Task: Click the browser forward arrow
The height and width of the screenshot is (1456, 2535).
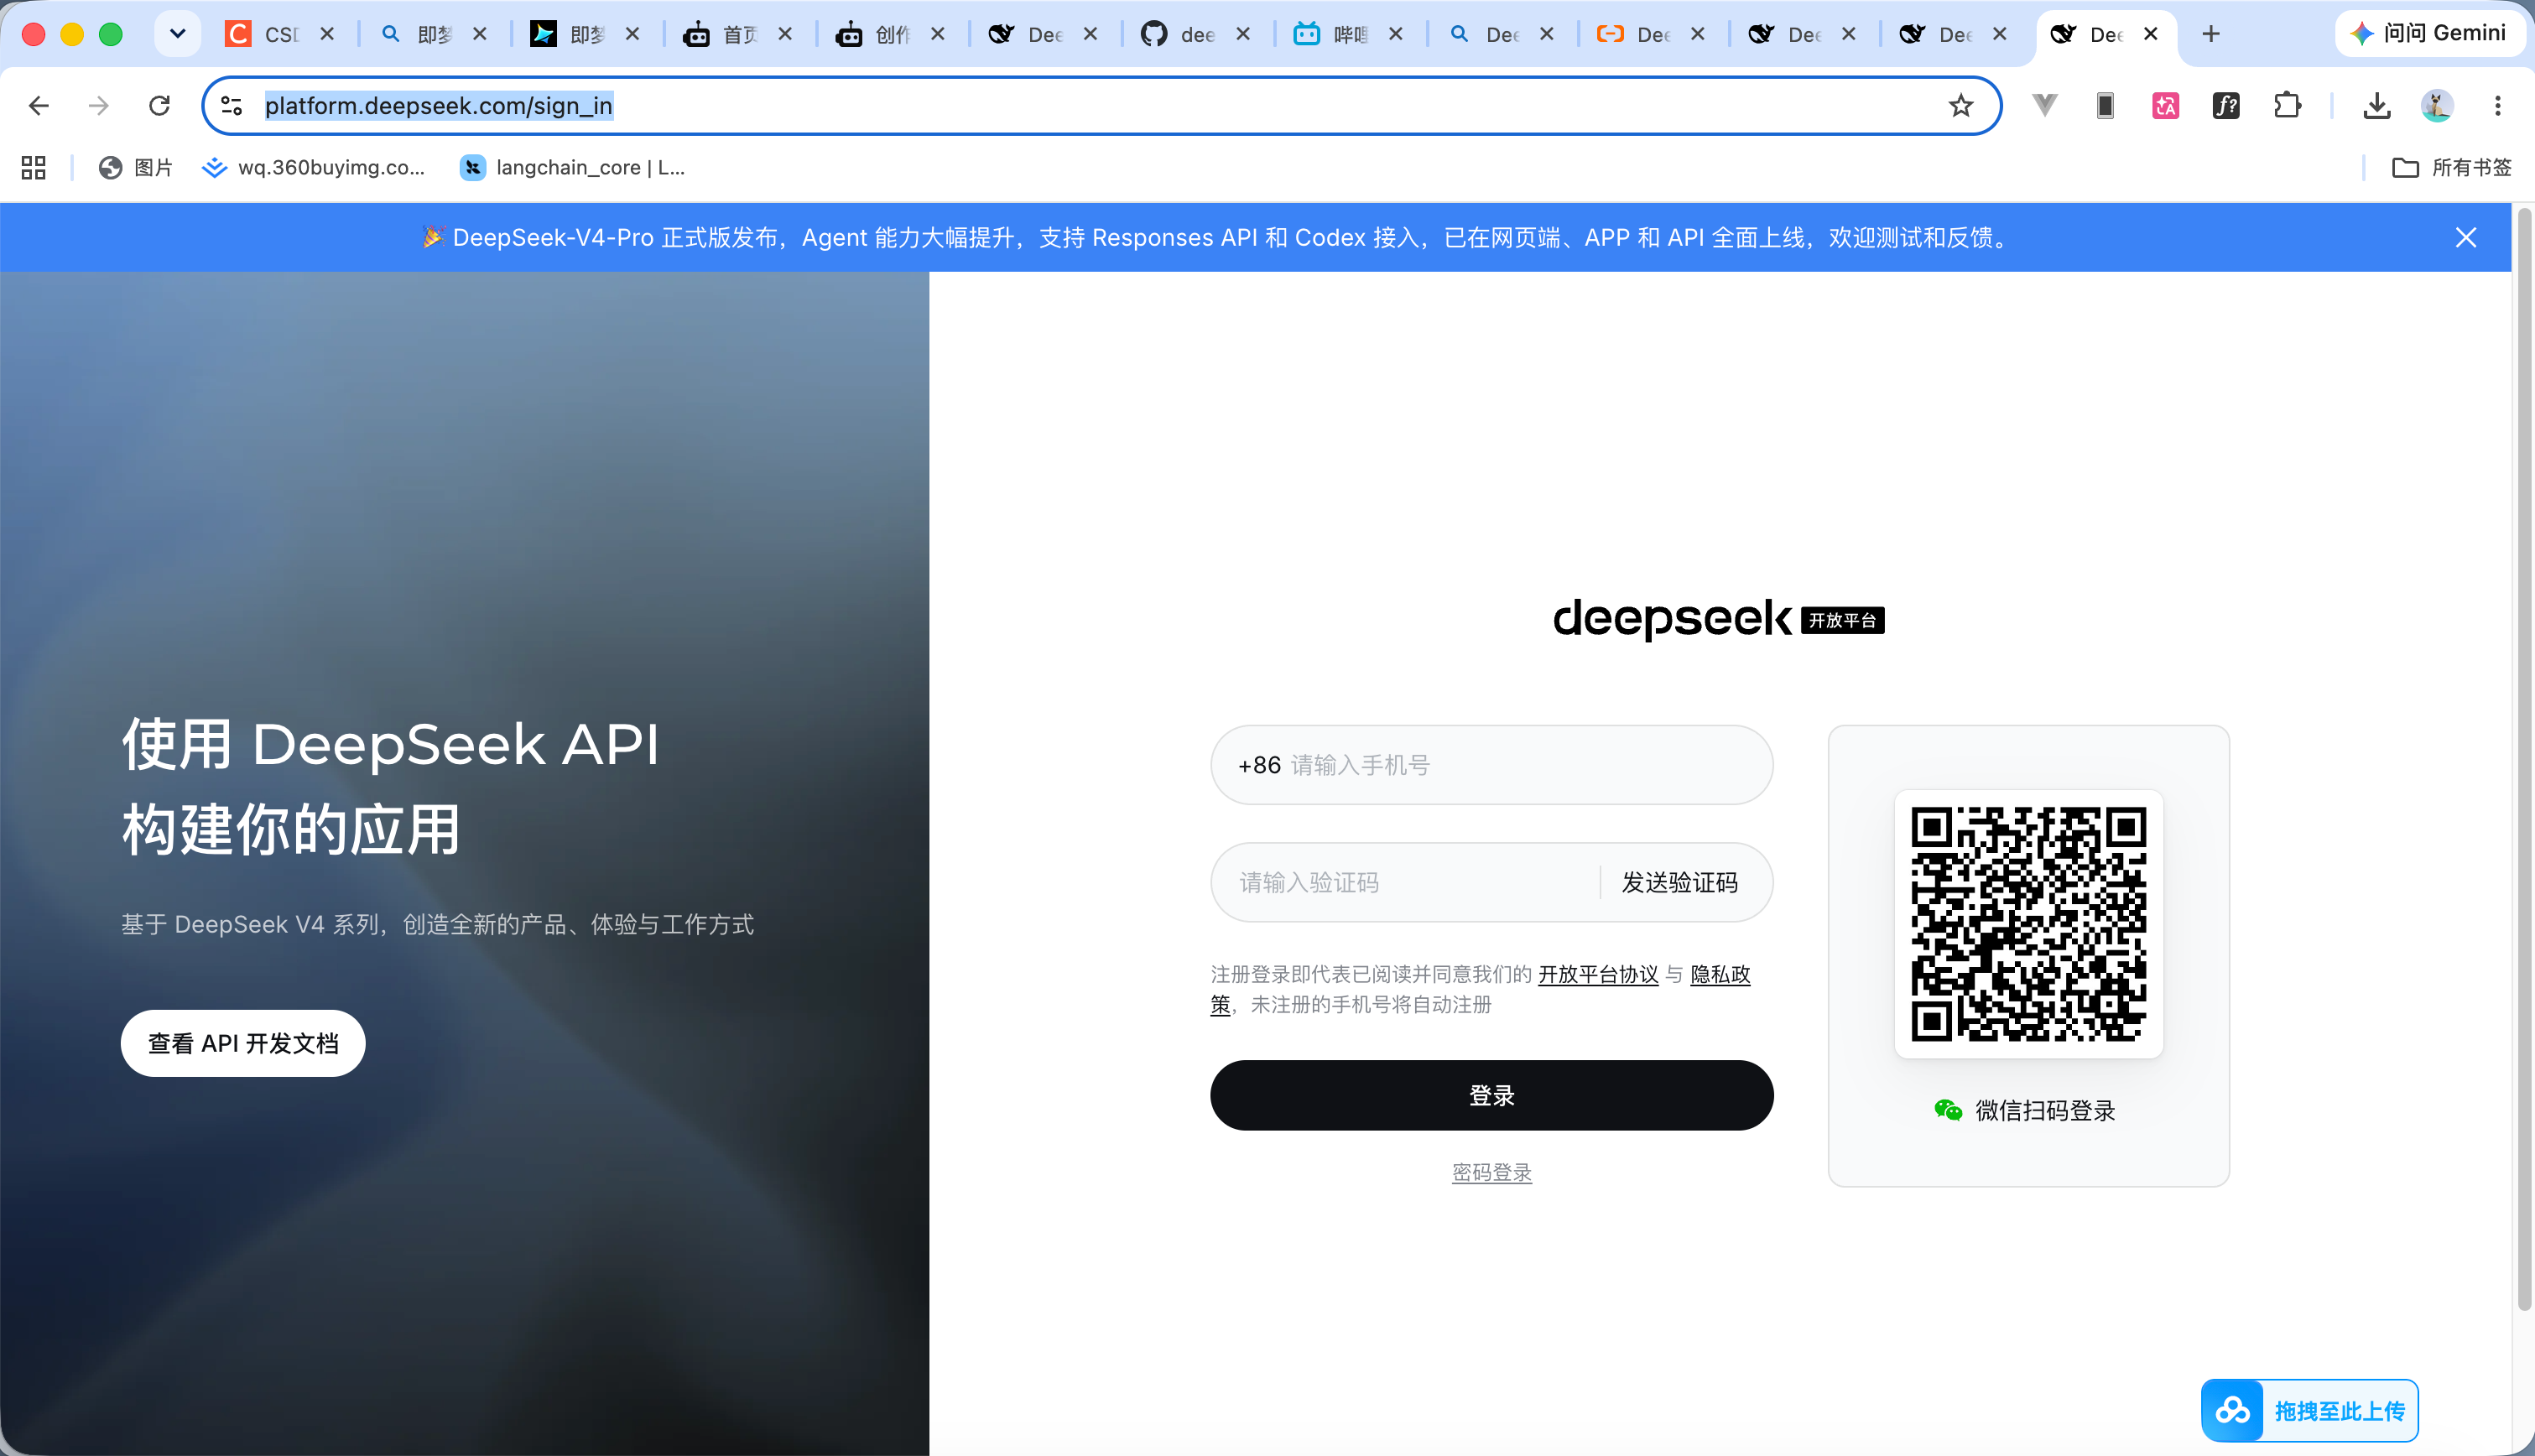Action: coord(99,106)
